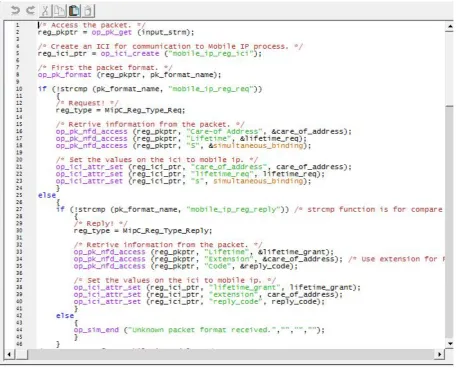Viewport: 456px width, 369px height.
Task: Click the vertical scrollbar up arrow
Action: click(450, 26)
